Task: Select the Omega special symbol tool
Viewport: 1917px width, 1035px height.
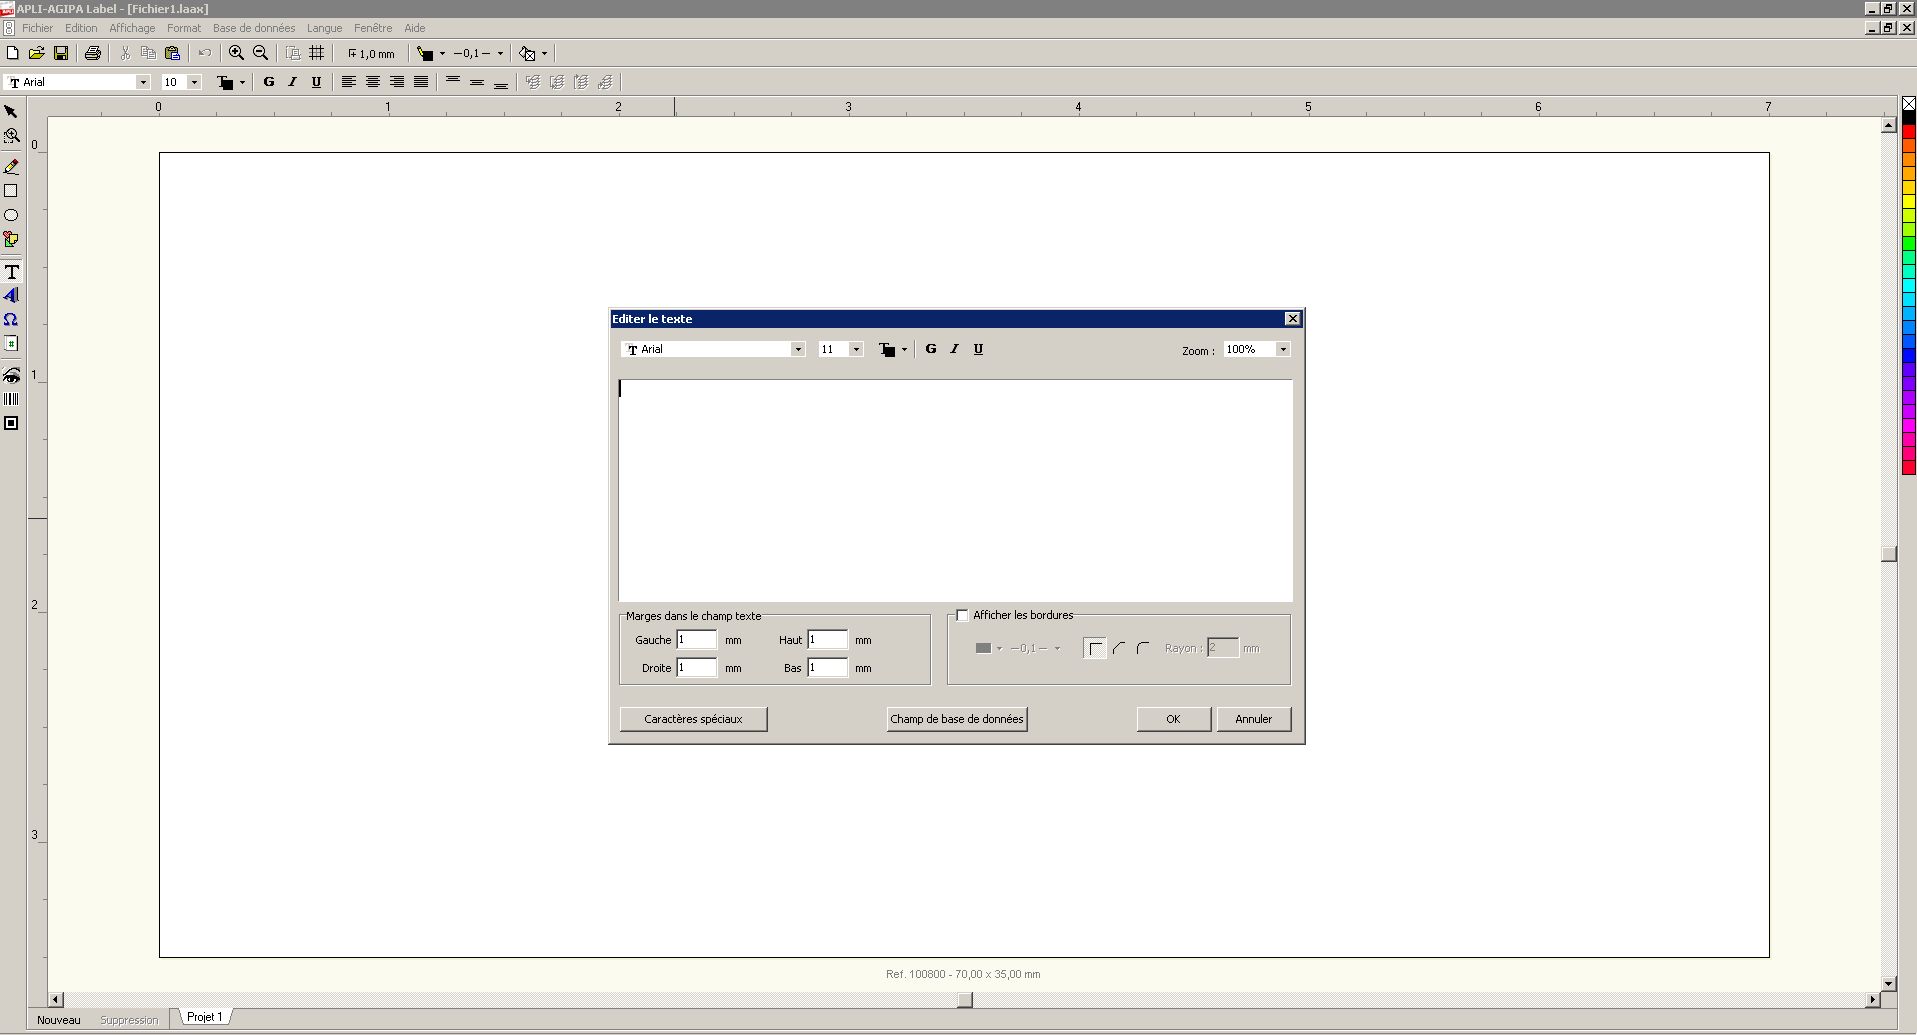Action: tap(11, 320)
